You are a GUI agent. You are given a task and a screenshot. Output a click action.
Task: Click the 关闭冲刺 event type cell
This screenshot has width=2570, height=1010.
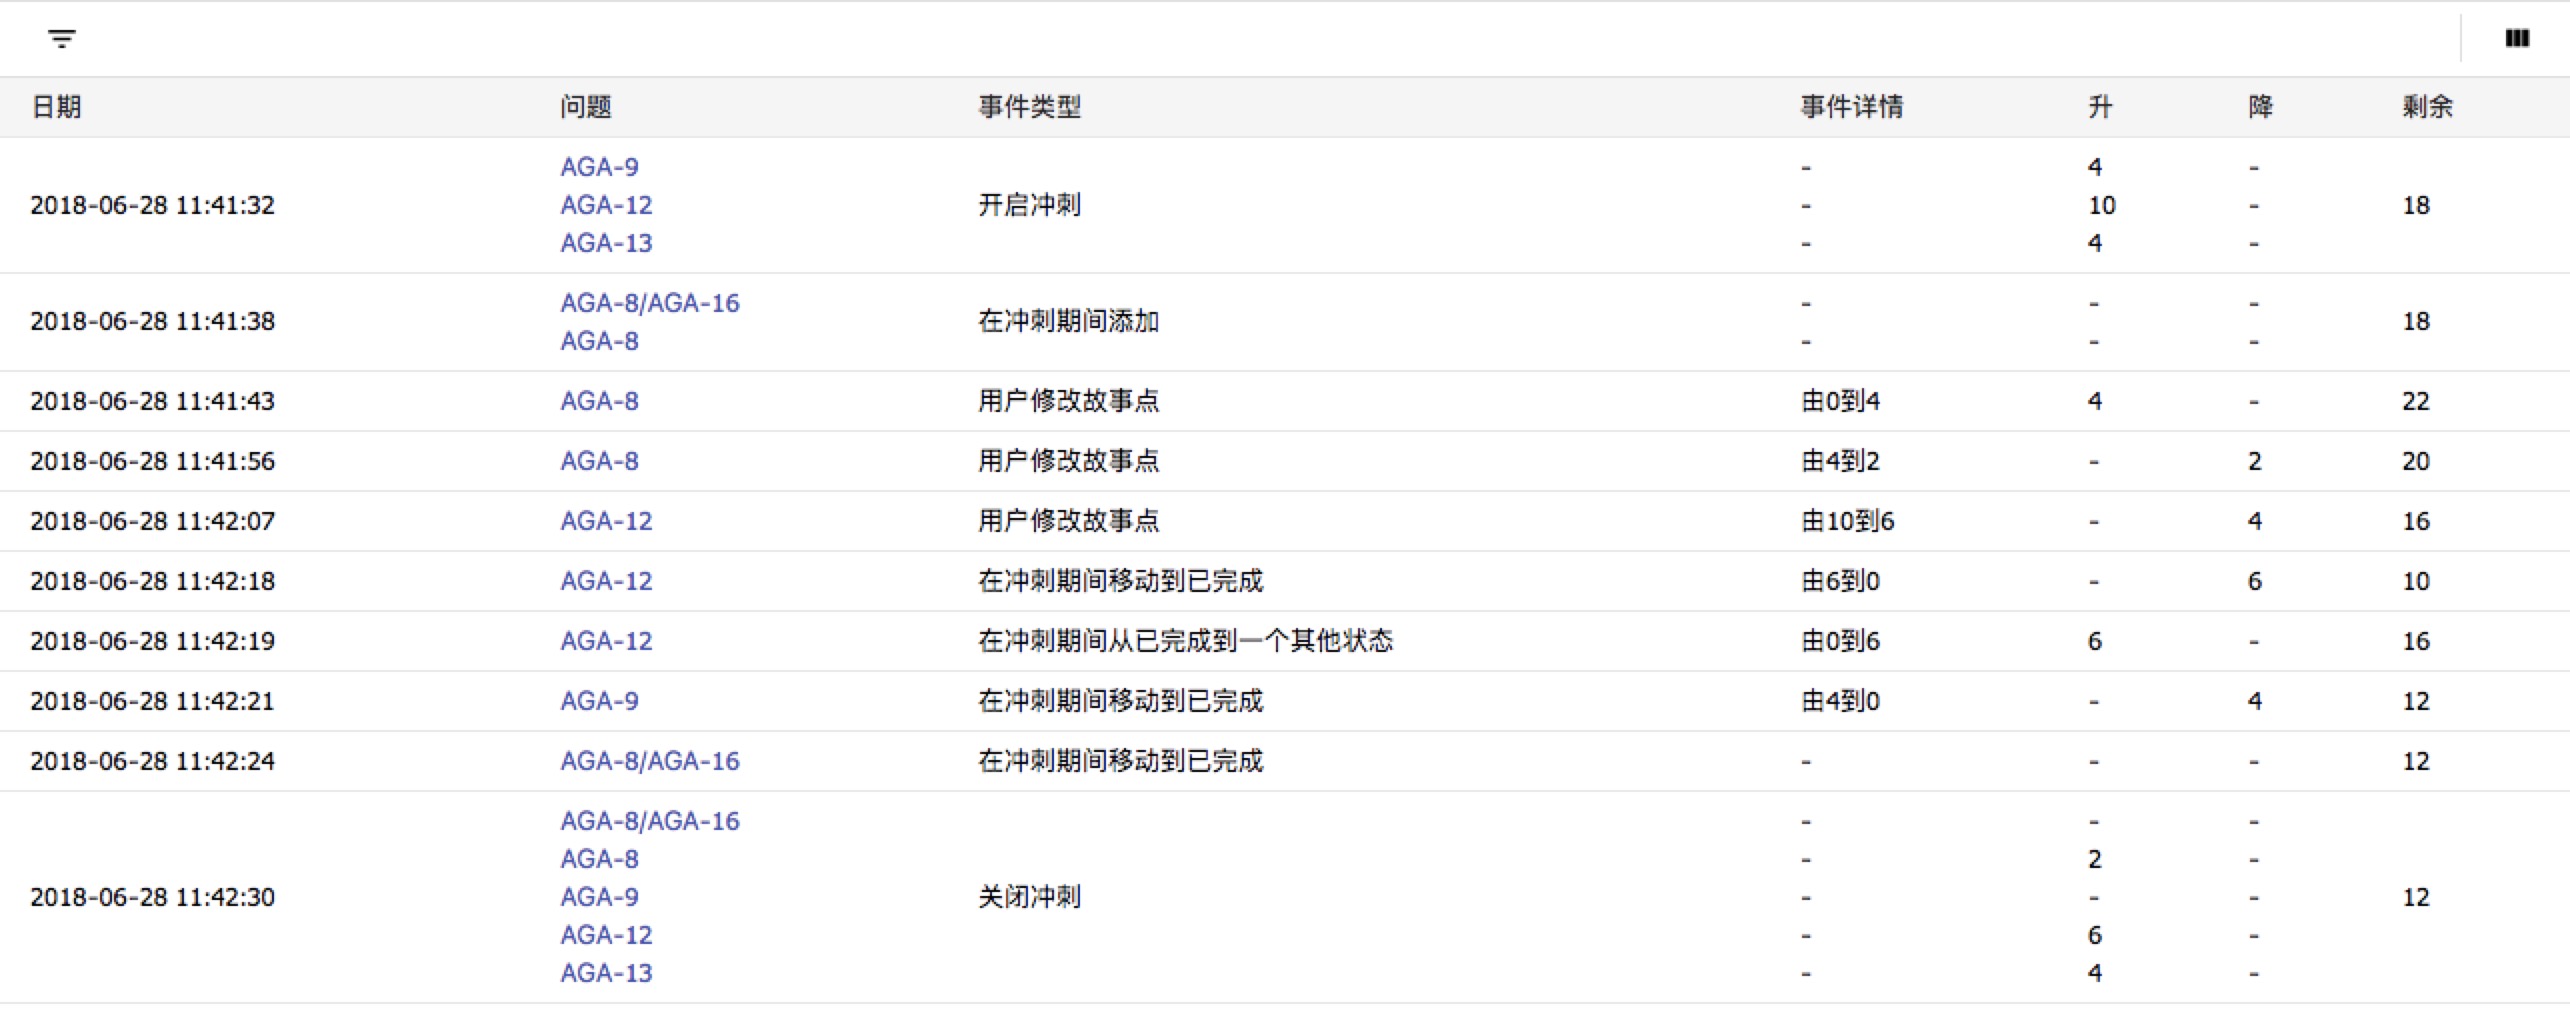click(x=1029, y=897)
